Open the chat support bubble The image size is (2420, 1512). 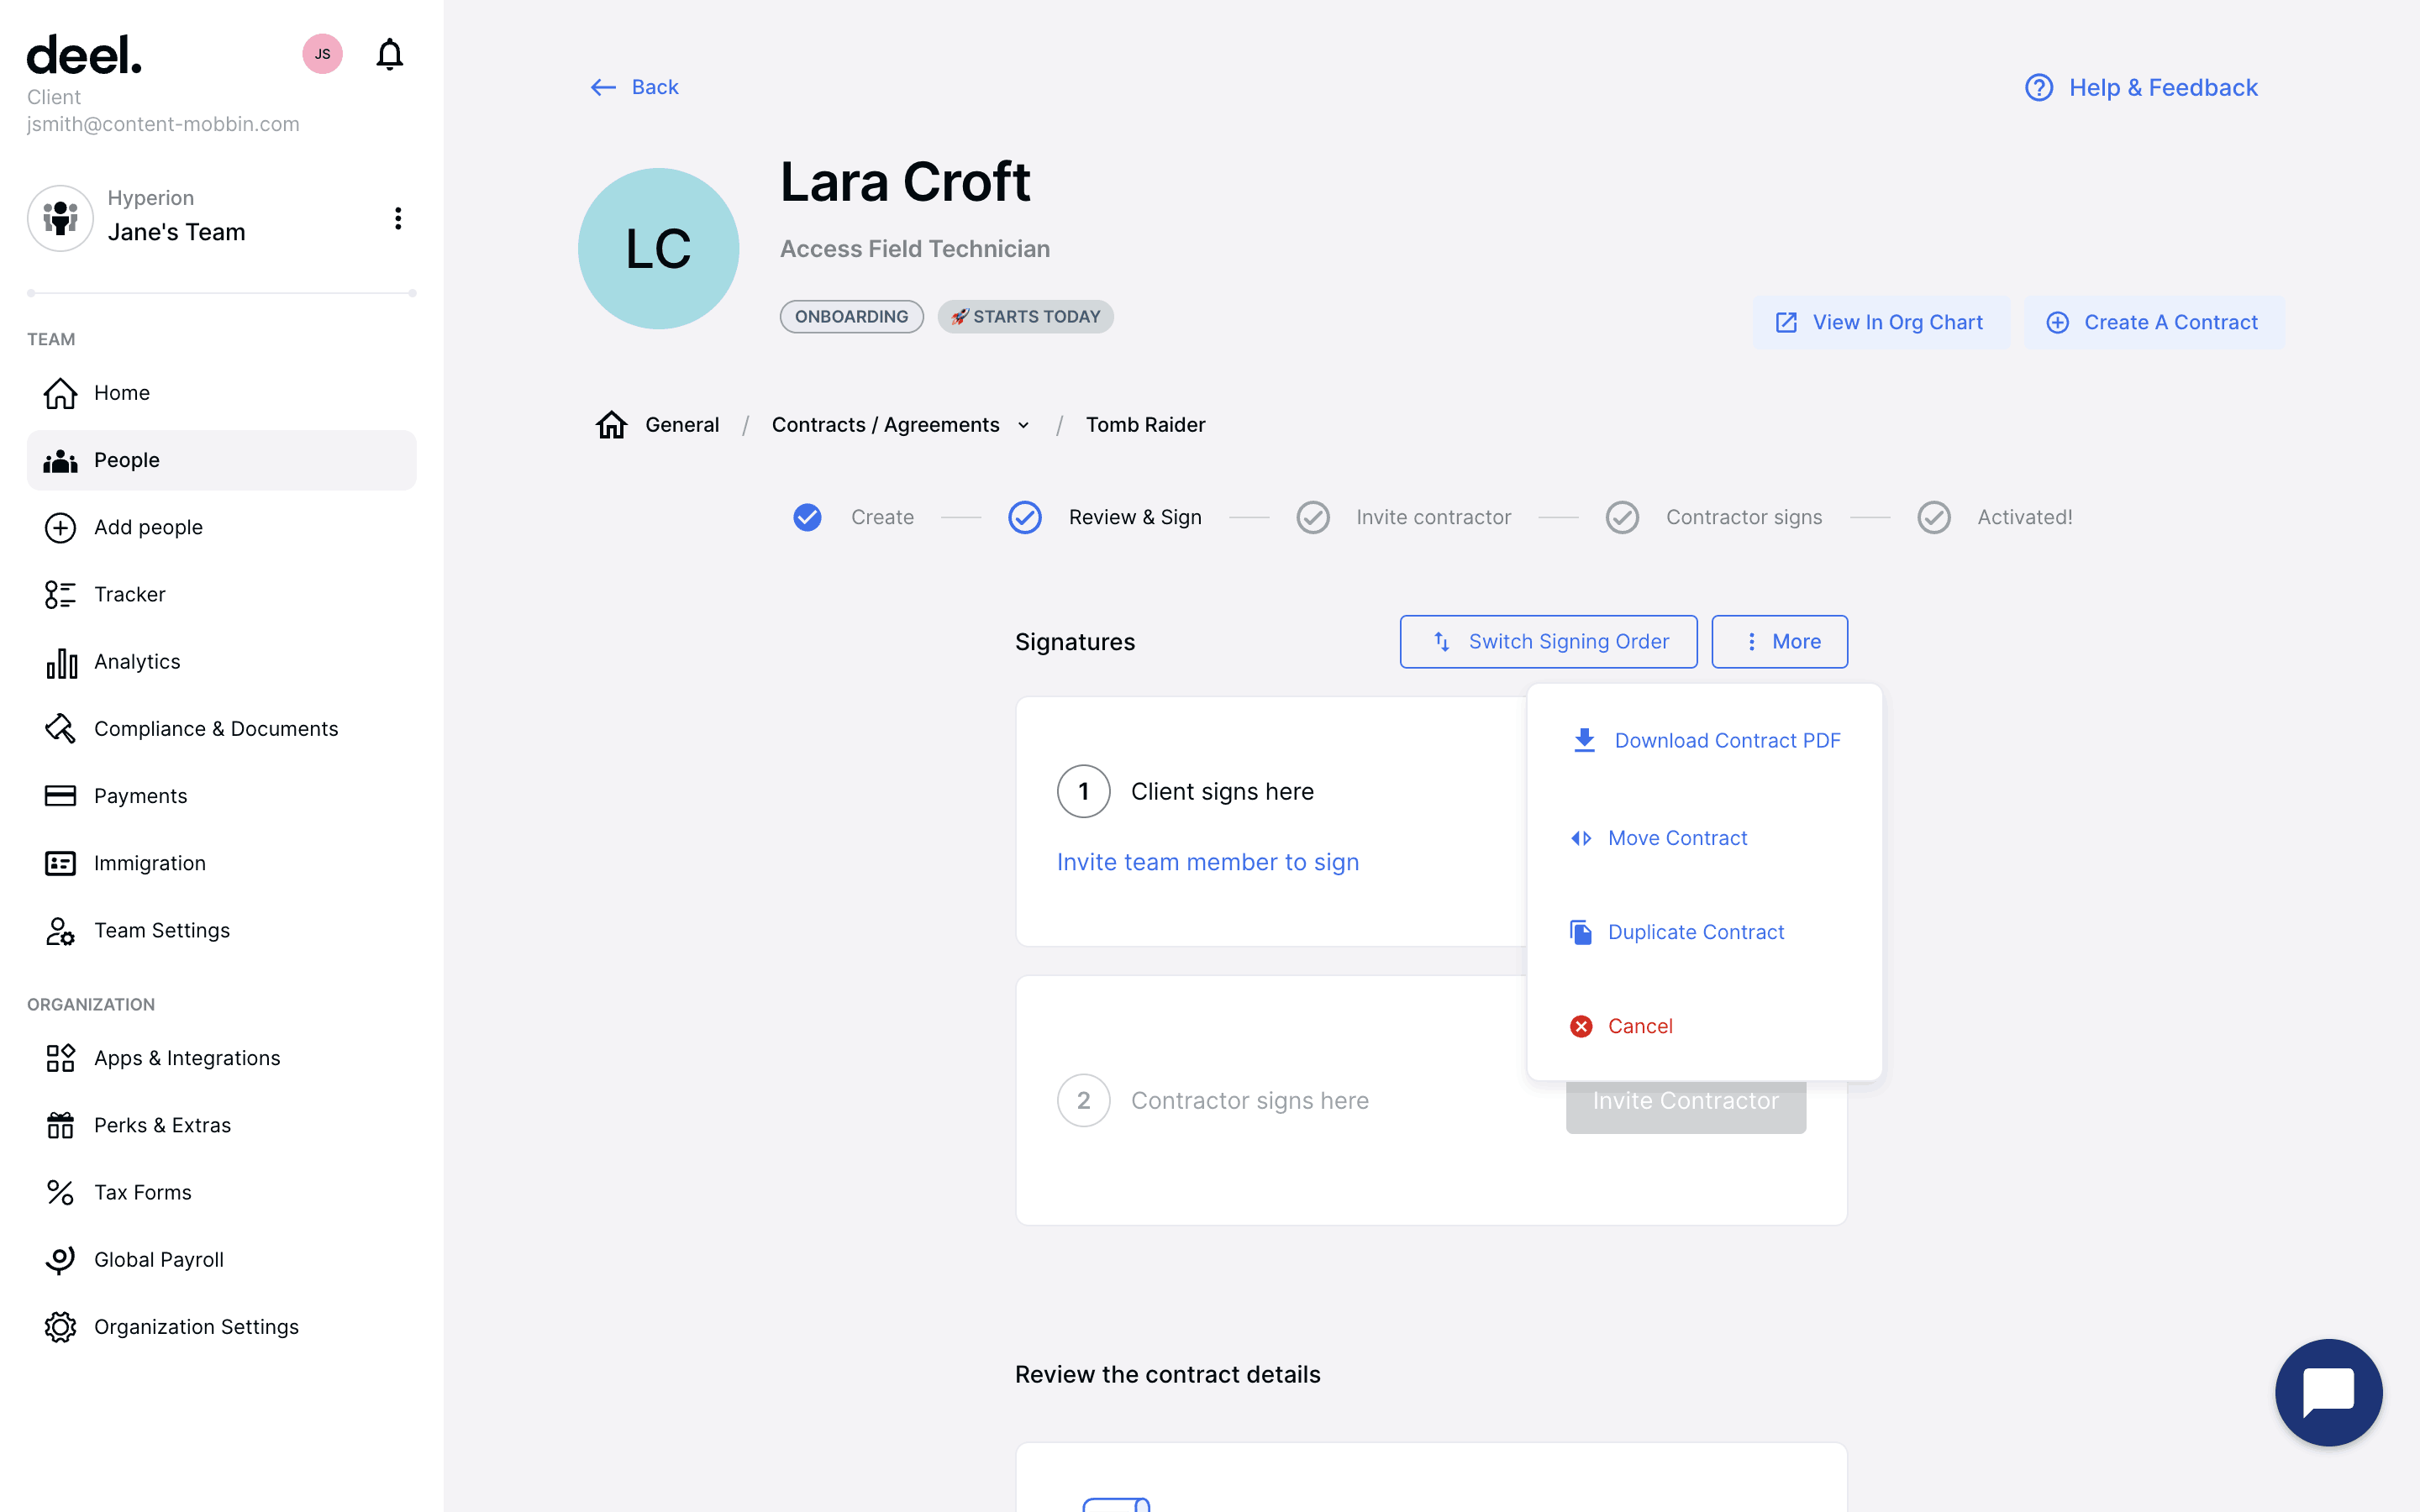[2327, 1391]
